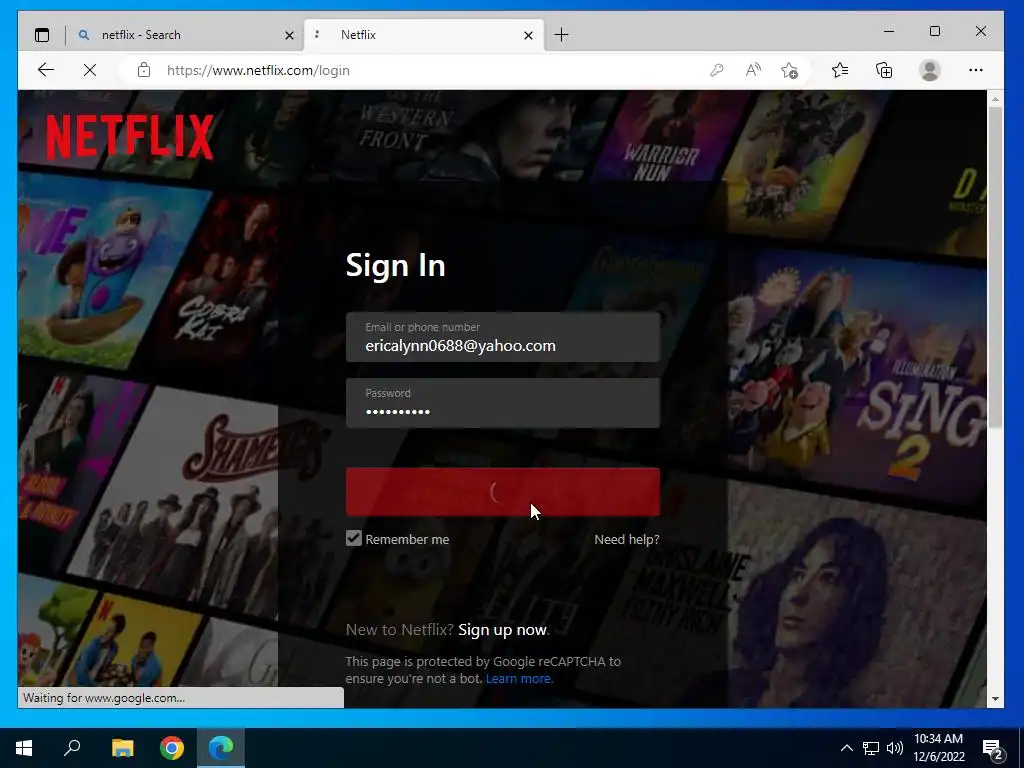The height and width of the screenshot is (768, 1024).
Task: Click the page scroll down arrow
Action: 995,699
